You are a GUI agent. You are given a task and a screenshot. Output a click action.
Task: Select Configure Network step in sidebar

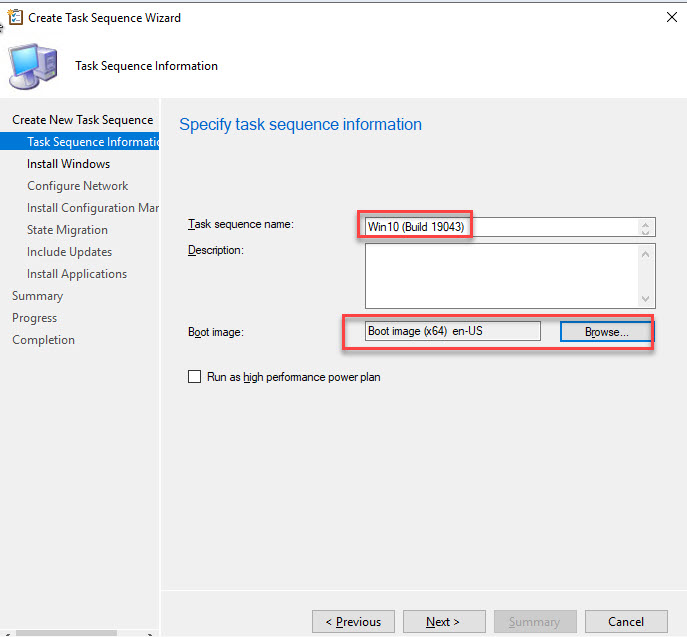(78, 186)
